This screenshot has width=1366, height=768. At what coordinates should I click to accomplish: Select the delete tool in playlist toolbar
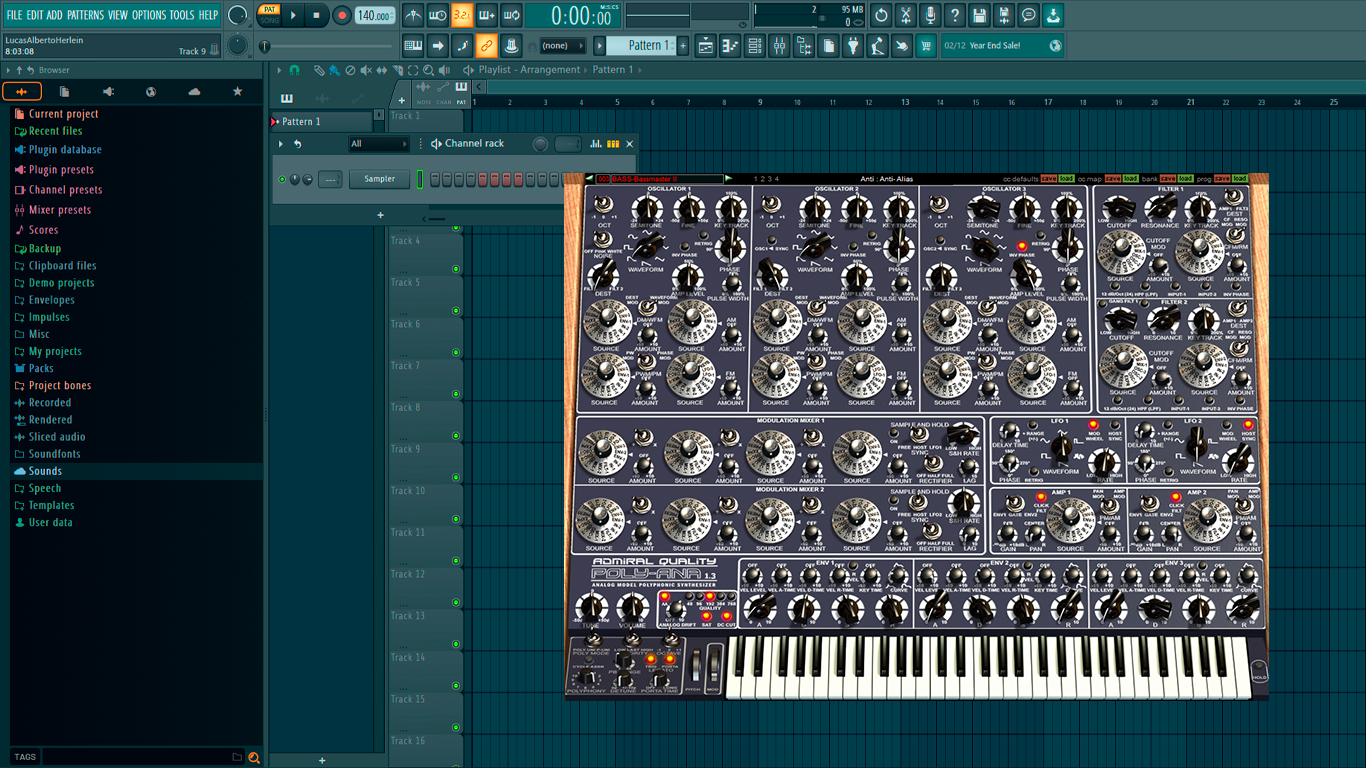[350, 70]
